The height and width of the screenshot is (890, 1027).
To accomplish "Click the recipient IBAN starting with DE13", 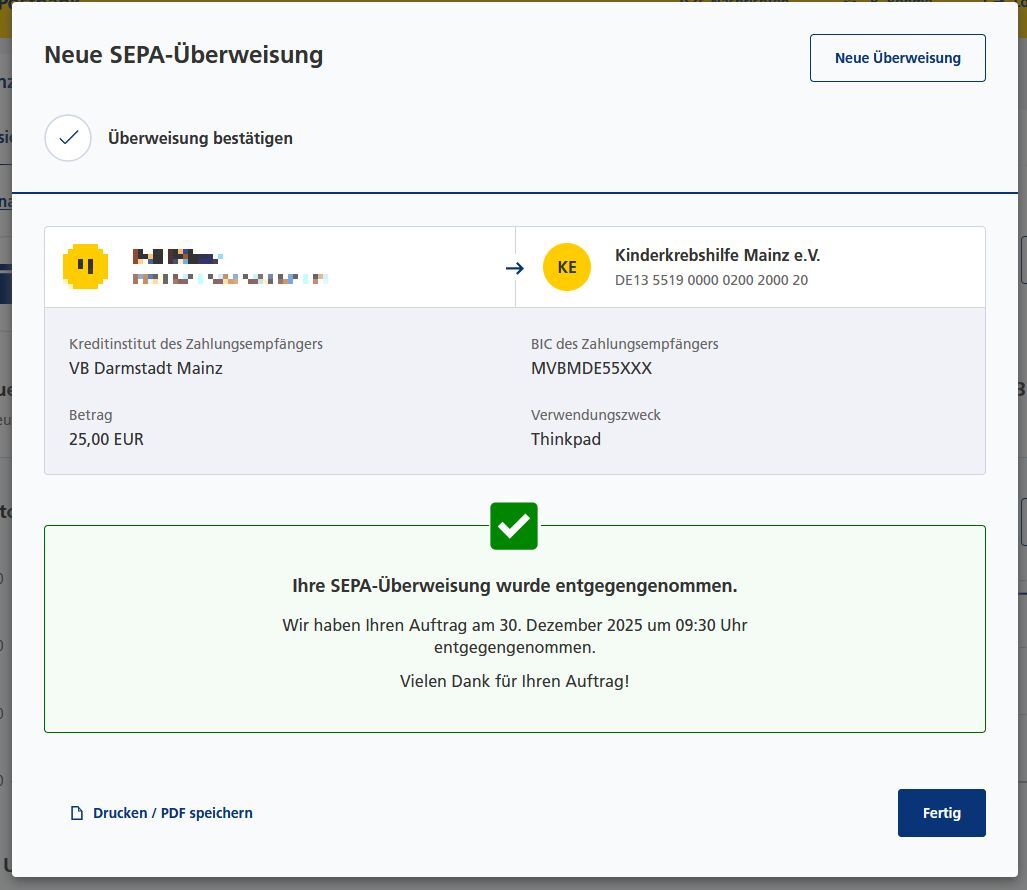I will (711, 280).
